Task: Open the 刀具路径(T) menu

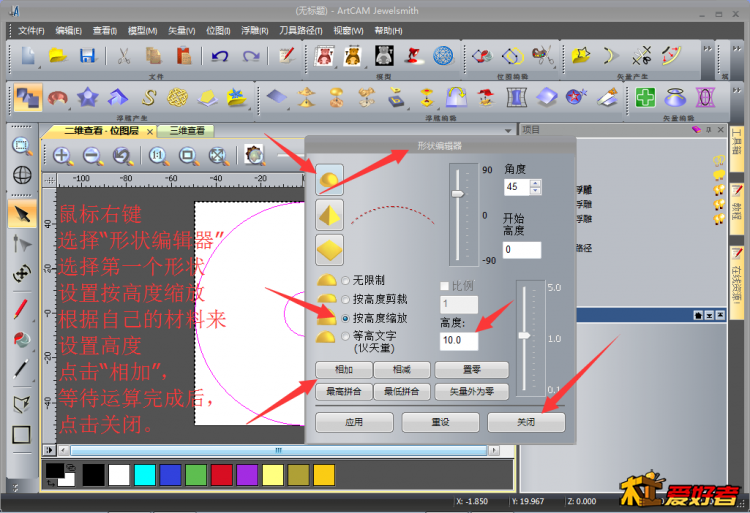Action: [x=300, y=31]
